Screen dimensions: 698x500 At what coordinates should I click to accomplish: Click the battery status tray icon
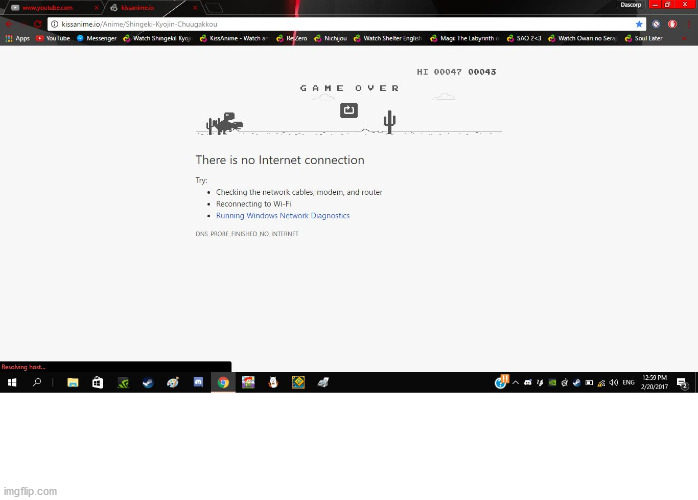tap(589, 382)
